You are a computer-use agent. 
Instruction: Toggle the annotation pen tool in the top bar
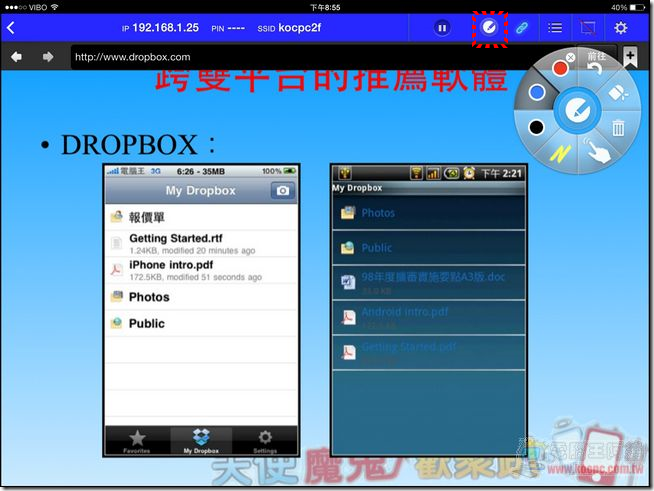pyautogui.click(x=489, y=28)
